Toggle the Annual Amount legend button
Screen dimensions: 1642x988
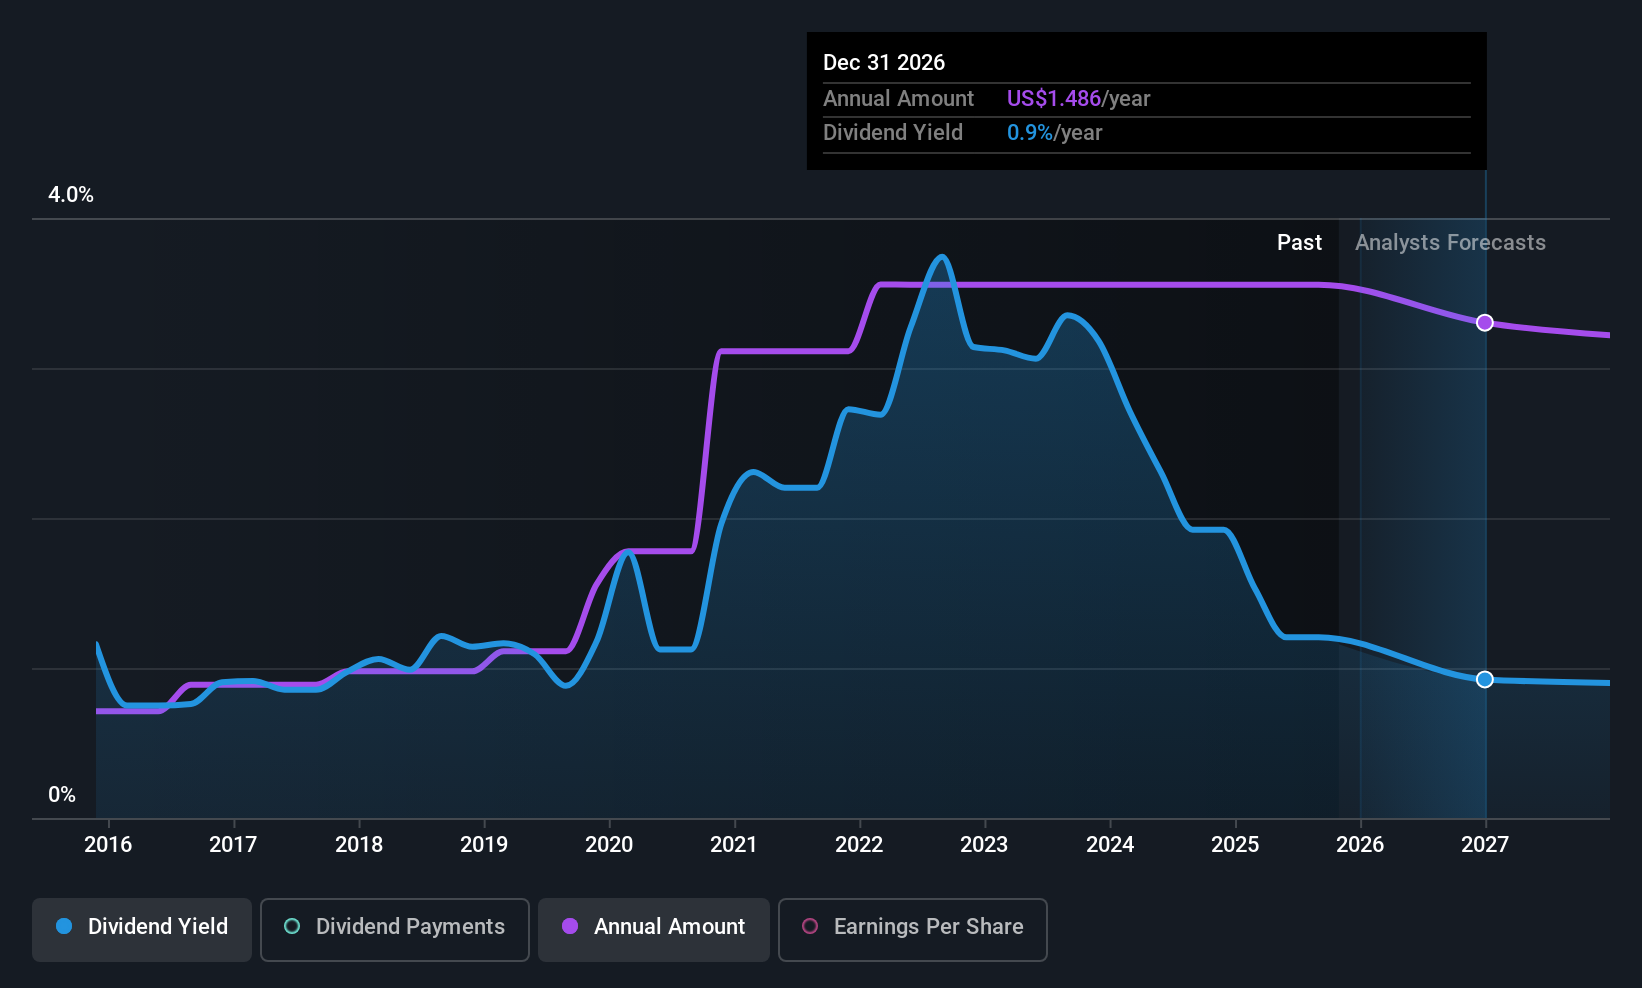point(654,928)
